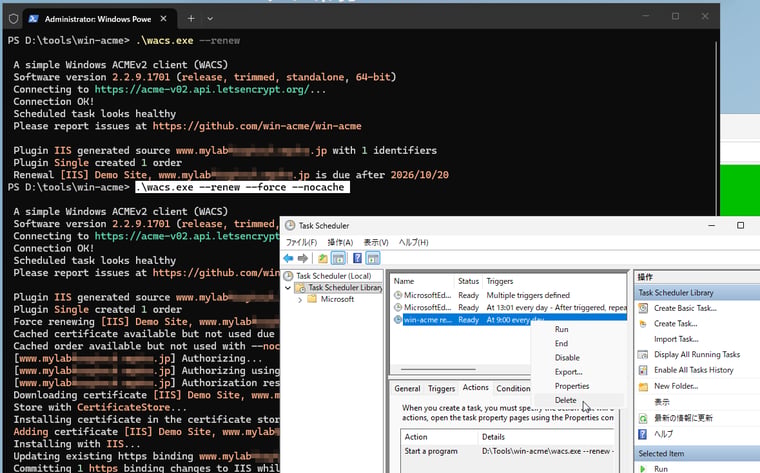
Task: Switch to the Triggers tab
Action: coord(442,389)
